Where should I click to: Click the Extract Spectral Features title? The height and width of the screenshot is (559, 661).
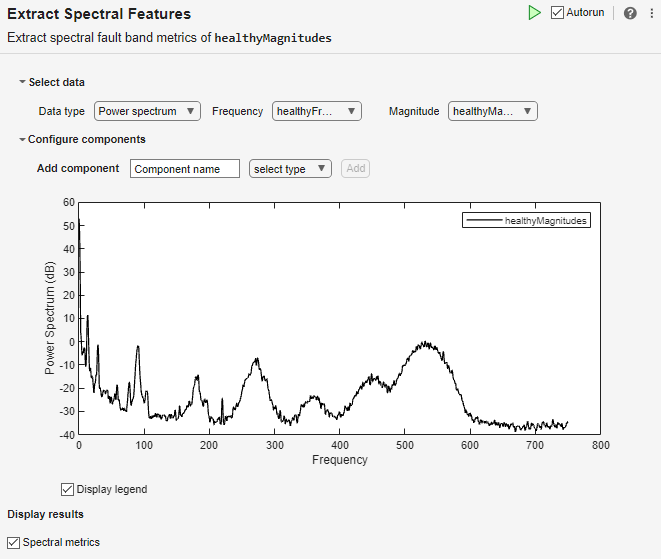pyautogui.click(x=99, y=14)
